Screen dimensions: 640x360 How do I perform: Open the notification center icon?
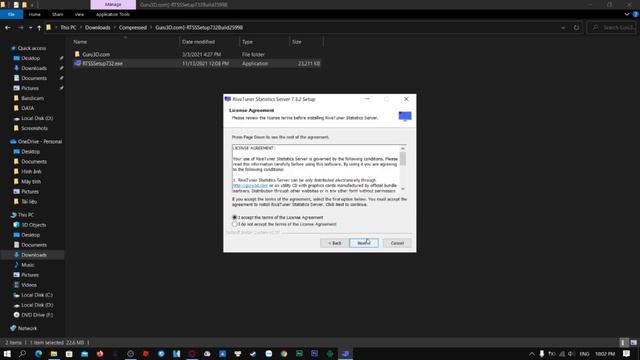tap(627, 354)
